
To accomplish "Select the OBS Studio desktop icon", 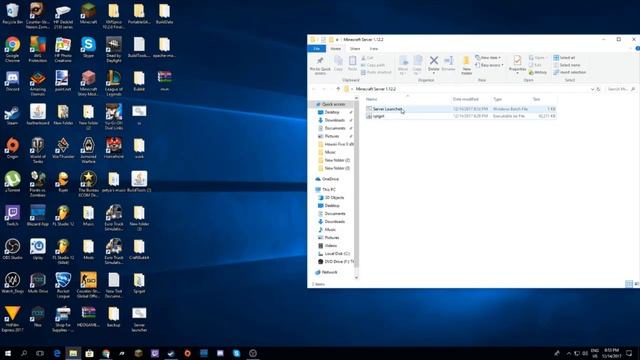I will 12,249.
